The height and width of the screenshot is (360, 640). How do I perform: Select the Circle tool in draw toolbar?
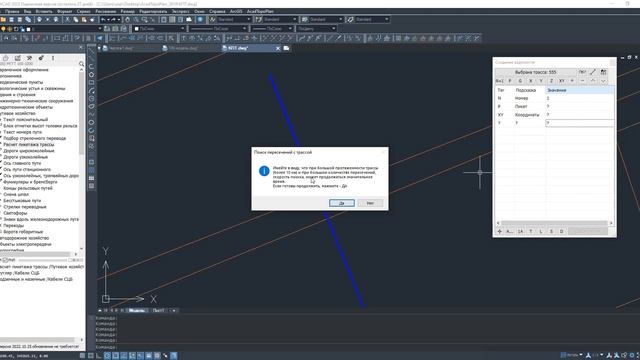pyautogui.click(x=91, y=98)
